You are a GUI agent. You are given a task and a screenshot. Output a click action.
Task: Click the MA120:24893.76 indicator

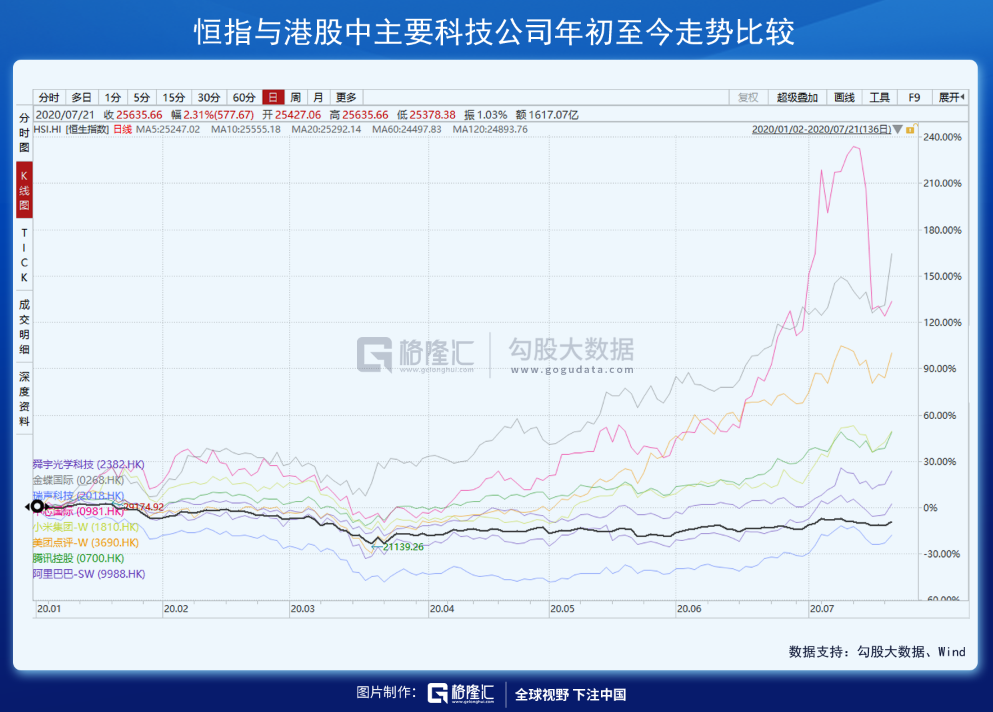pos(490,129)
